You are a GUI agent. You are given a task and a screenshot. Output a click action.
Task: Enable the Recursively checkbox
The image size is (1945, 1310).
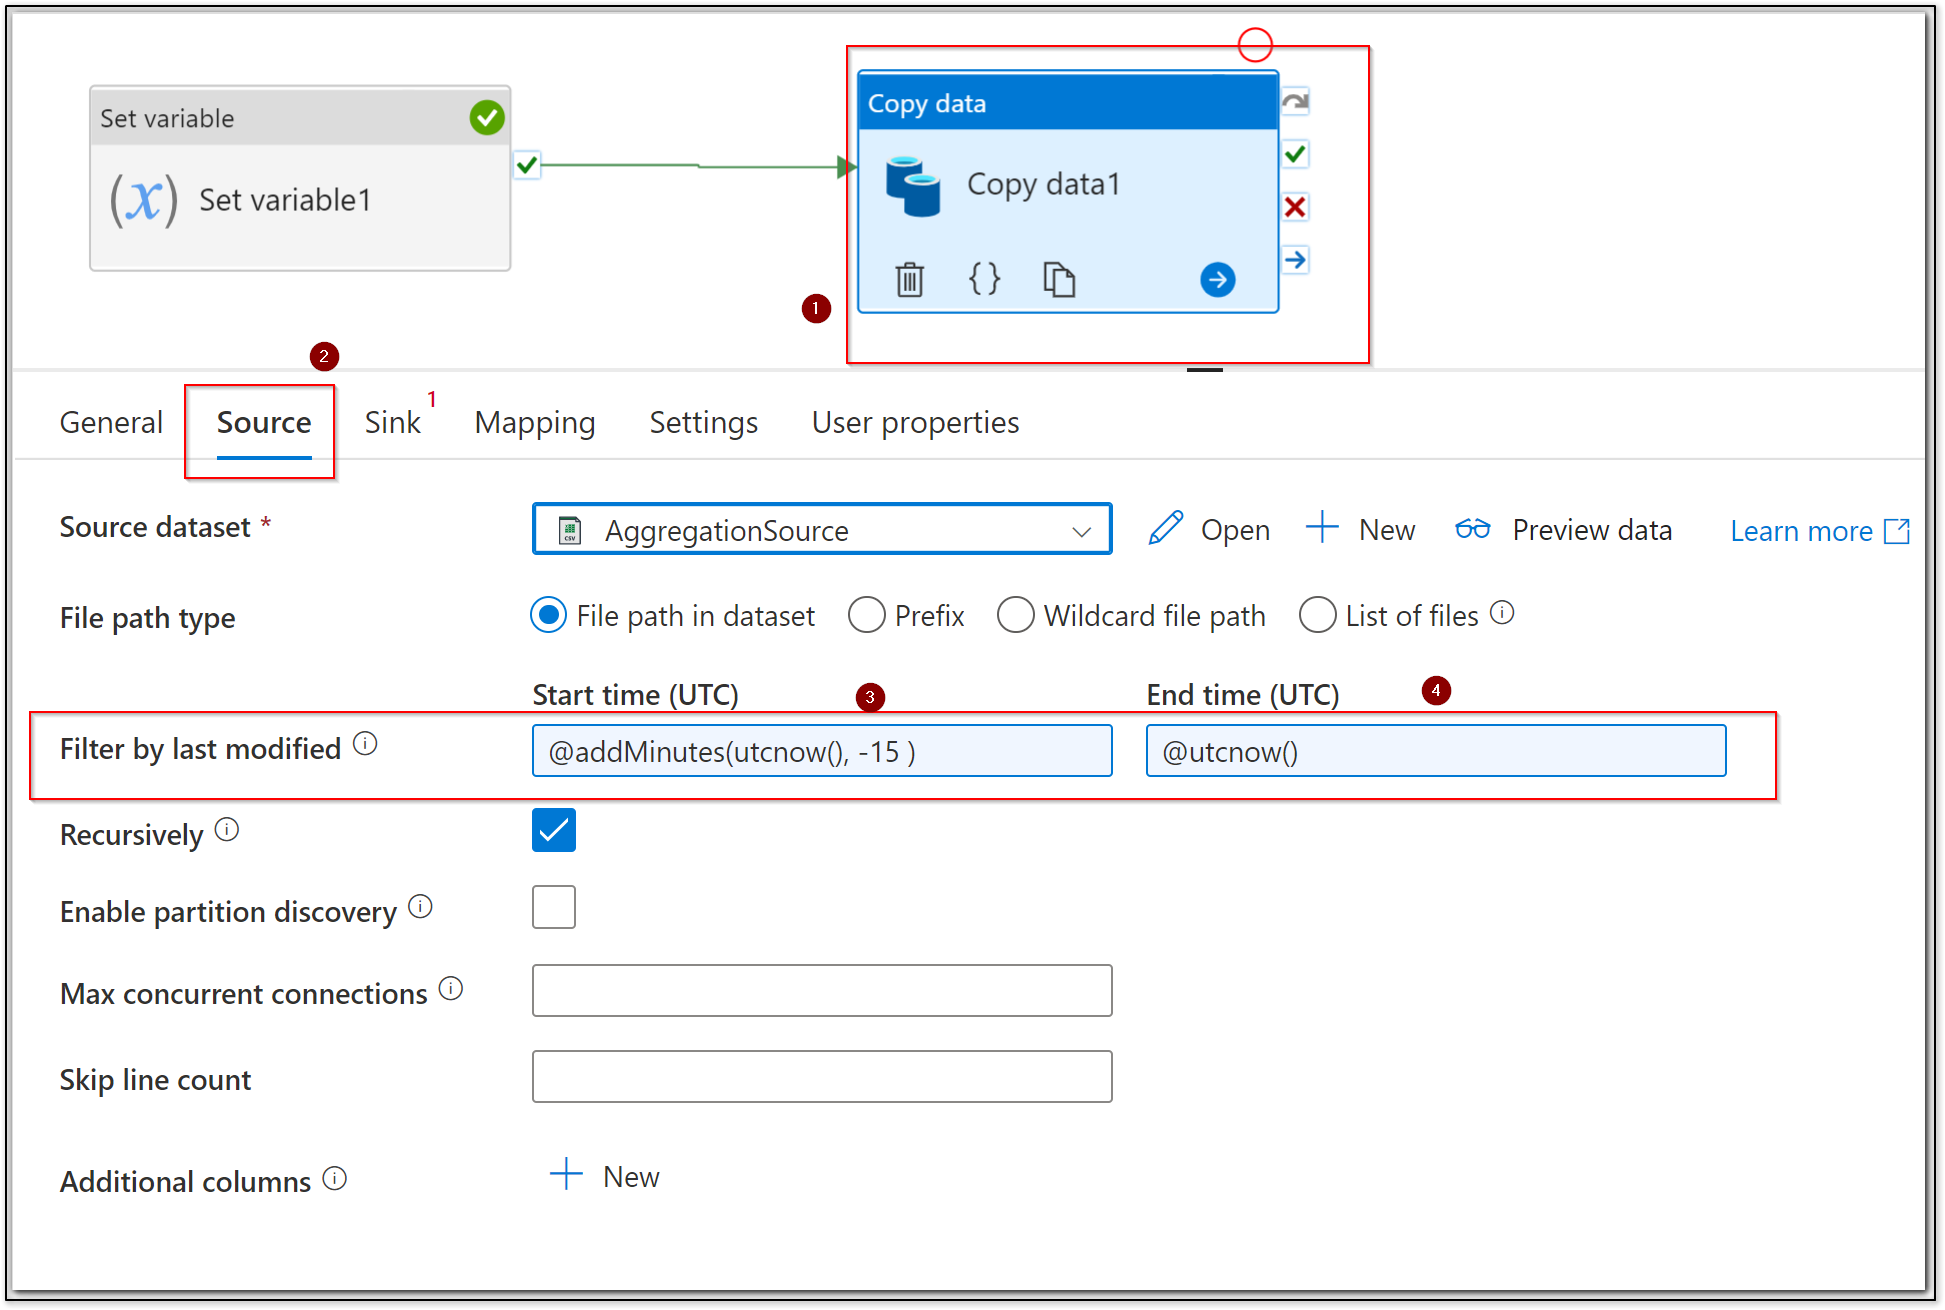click(x=552, y=830)
